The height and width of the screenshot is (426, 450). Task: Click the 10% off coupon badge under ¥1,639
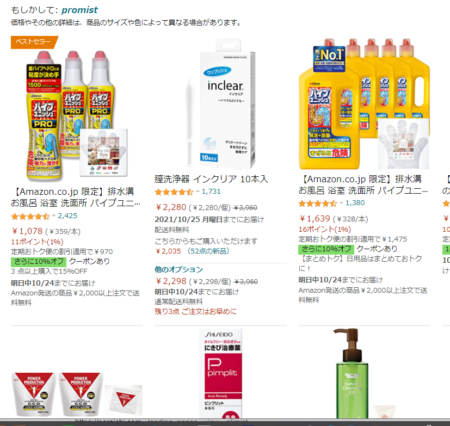(x=326, y=249)
